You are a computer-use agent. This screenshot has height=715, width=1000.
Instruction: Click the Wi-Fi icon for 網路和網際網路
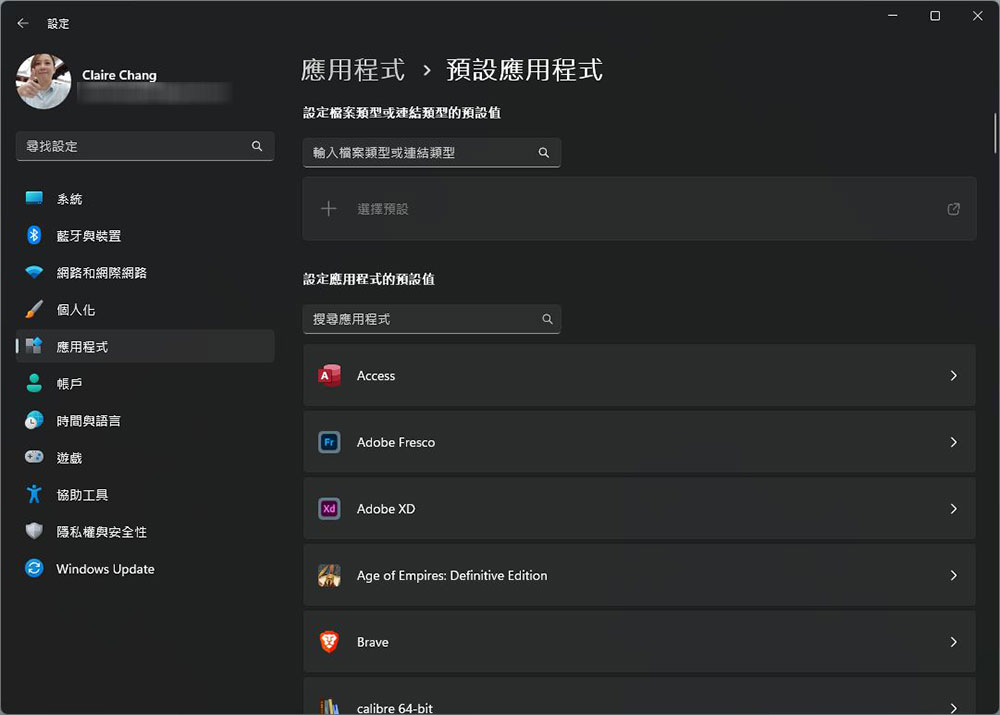[34, 272]
